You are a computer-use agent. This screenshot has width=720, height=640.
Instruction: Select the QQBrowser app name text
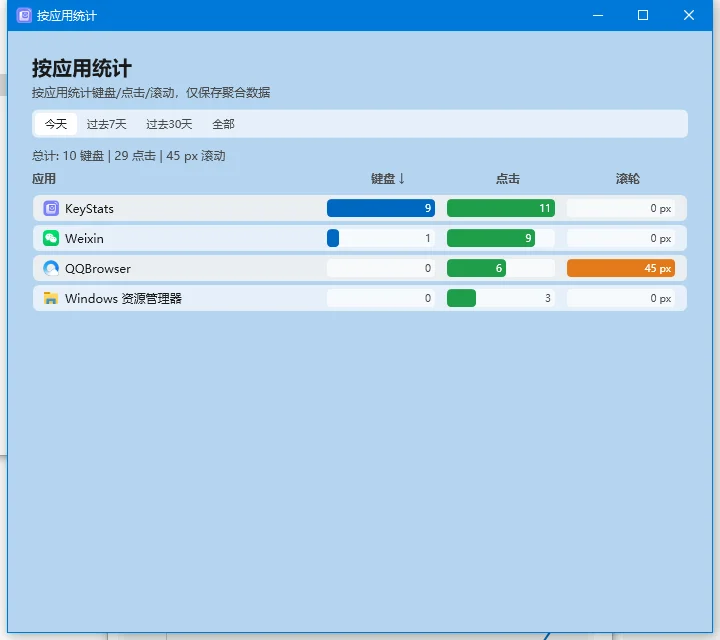coord(98,269)
